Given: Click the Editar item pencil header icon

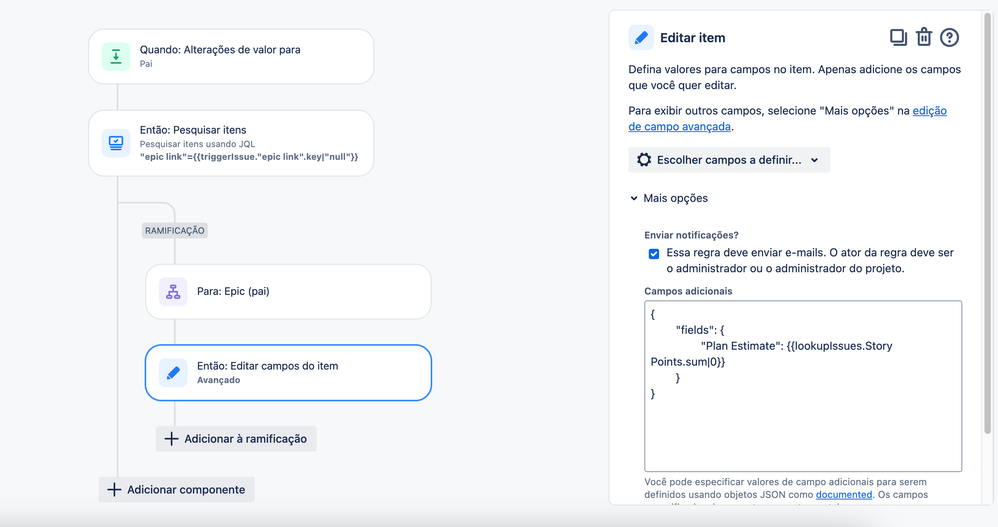Looking at the screenshot, I should [641, 38].
